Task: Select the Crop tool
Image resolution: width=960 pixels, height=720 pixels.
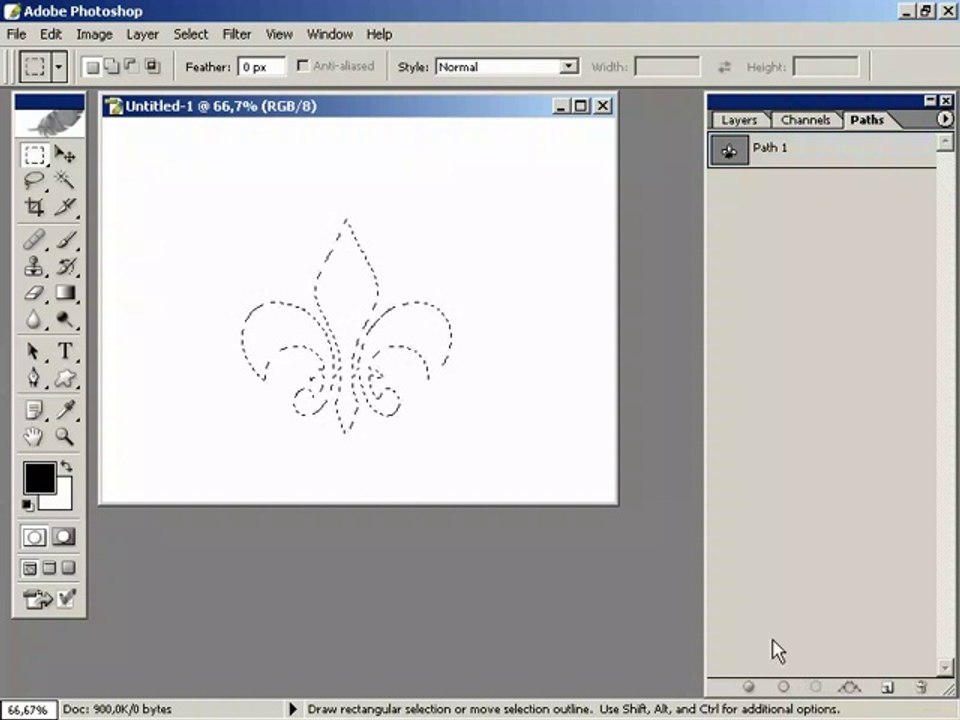Action: (34, 207)
